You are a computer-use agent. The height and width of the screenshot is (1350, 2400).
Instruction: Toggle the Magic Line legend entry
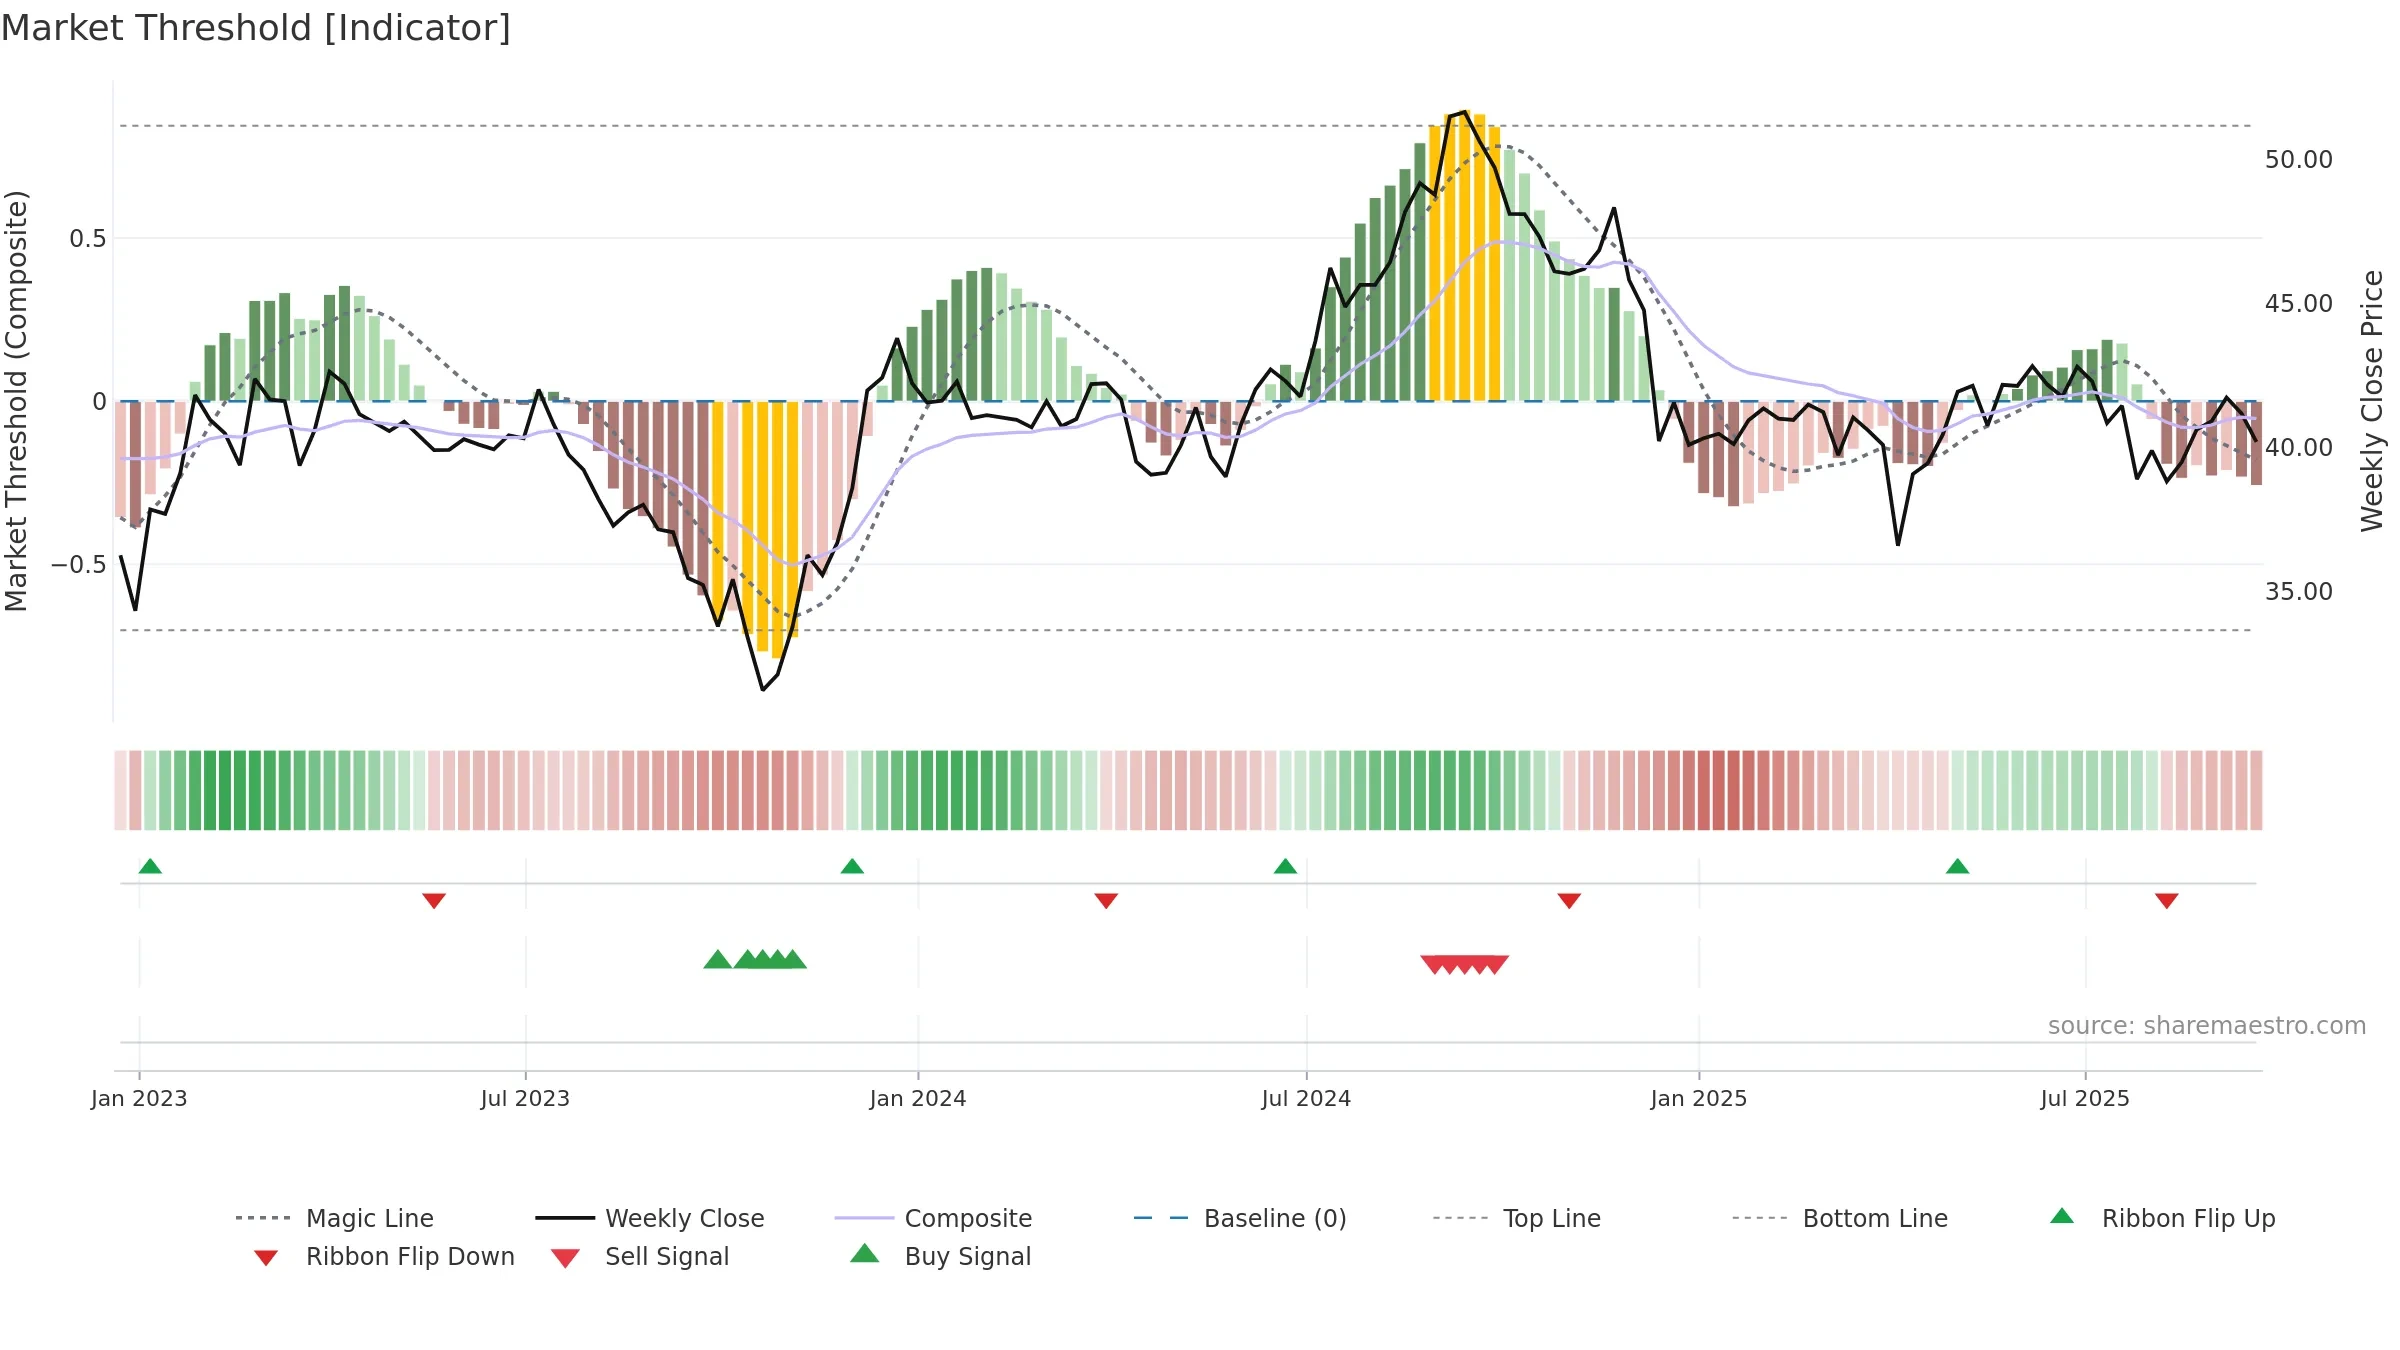(x=334, y=1218)
